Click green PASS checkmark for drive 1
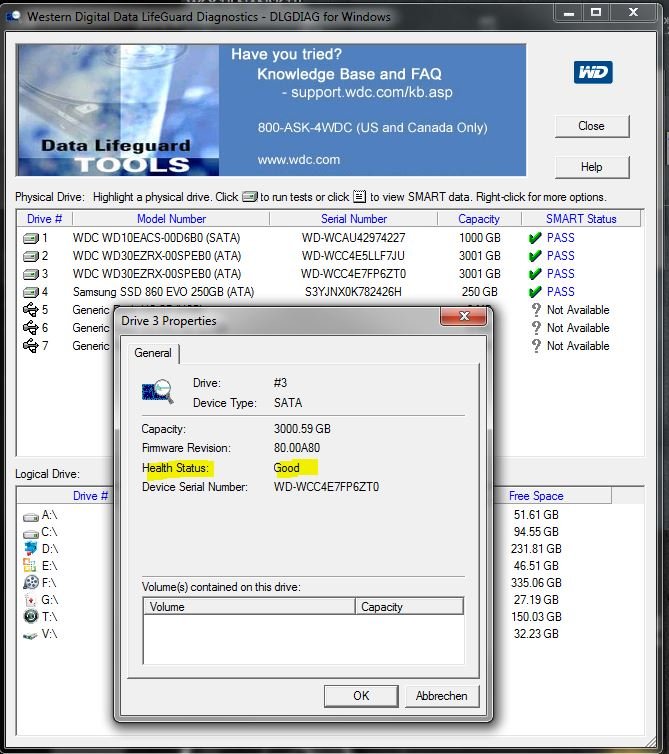The width and height of the screenshot is (669, 754). [535, 238]
